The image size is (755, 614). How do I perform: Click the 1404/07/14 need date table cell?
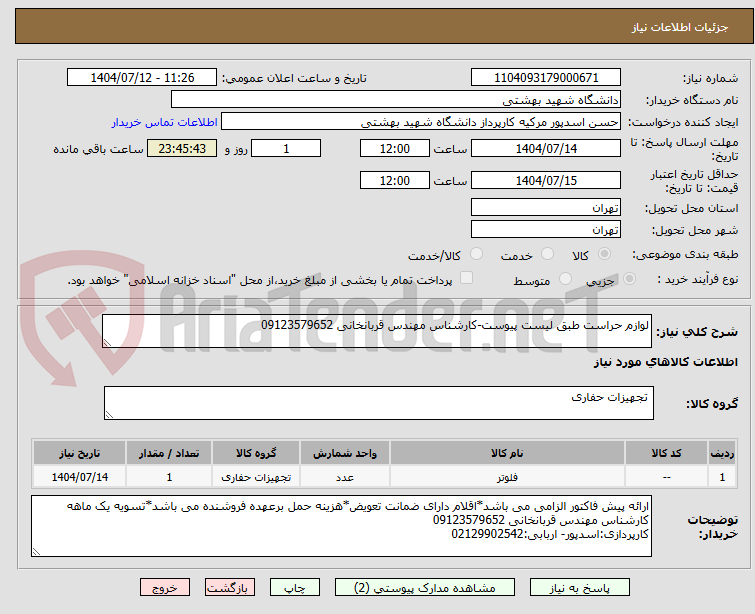tap(79, 477)
